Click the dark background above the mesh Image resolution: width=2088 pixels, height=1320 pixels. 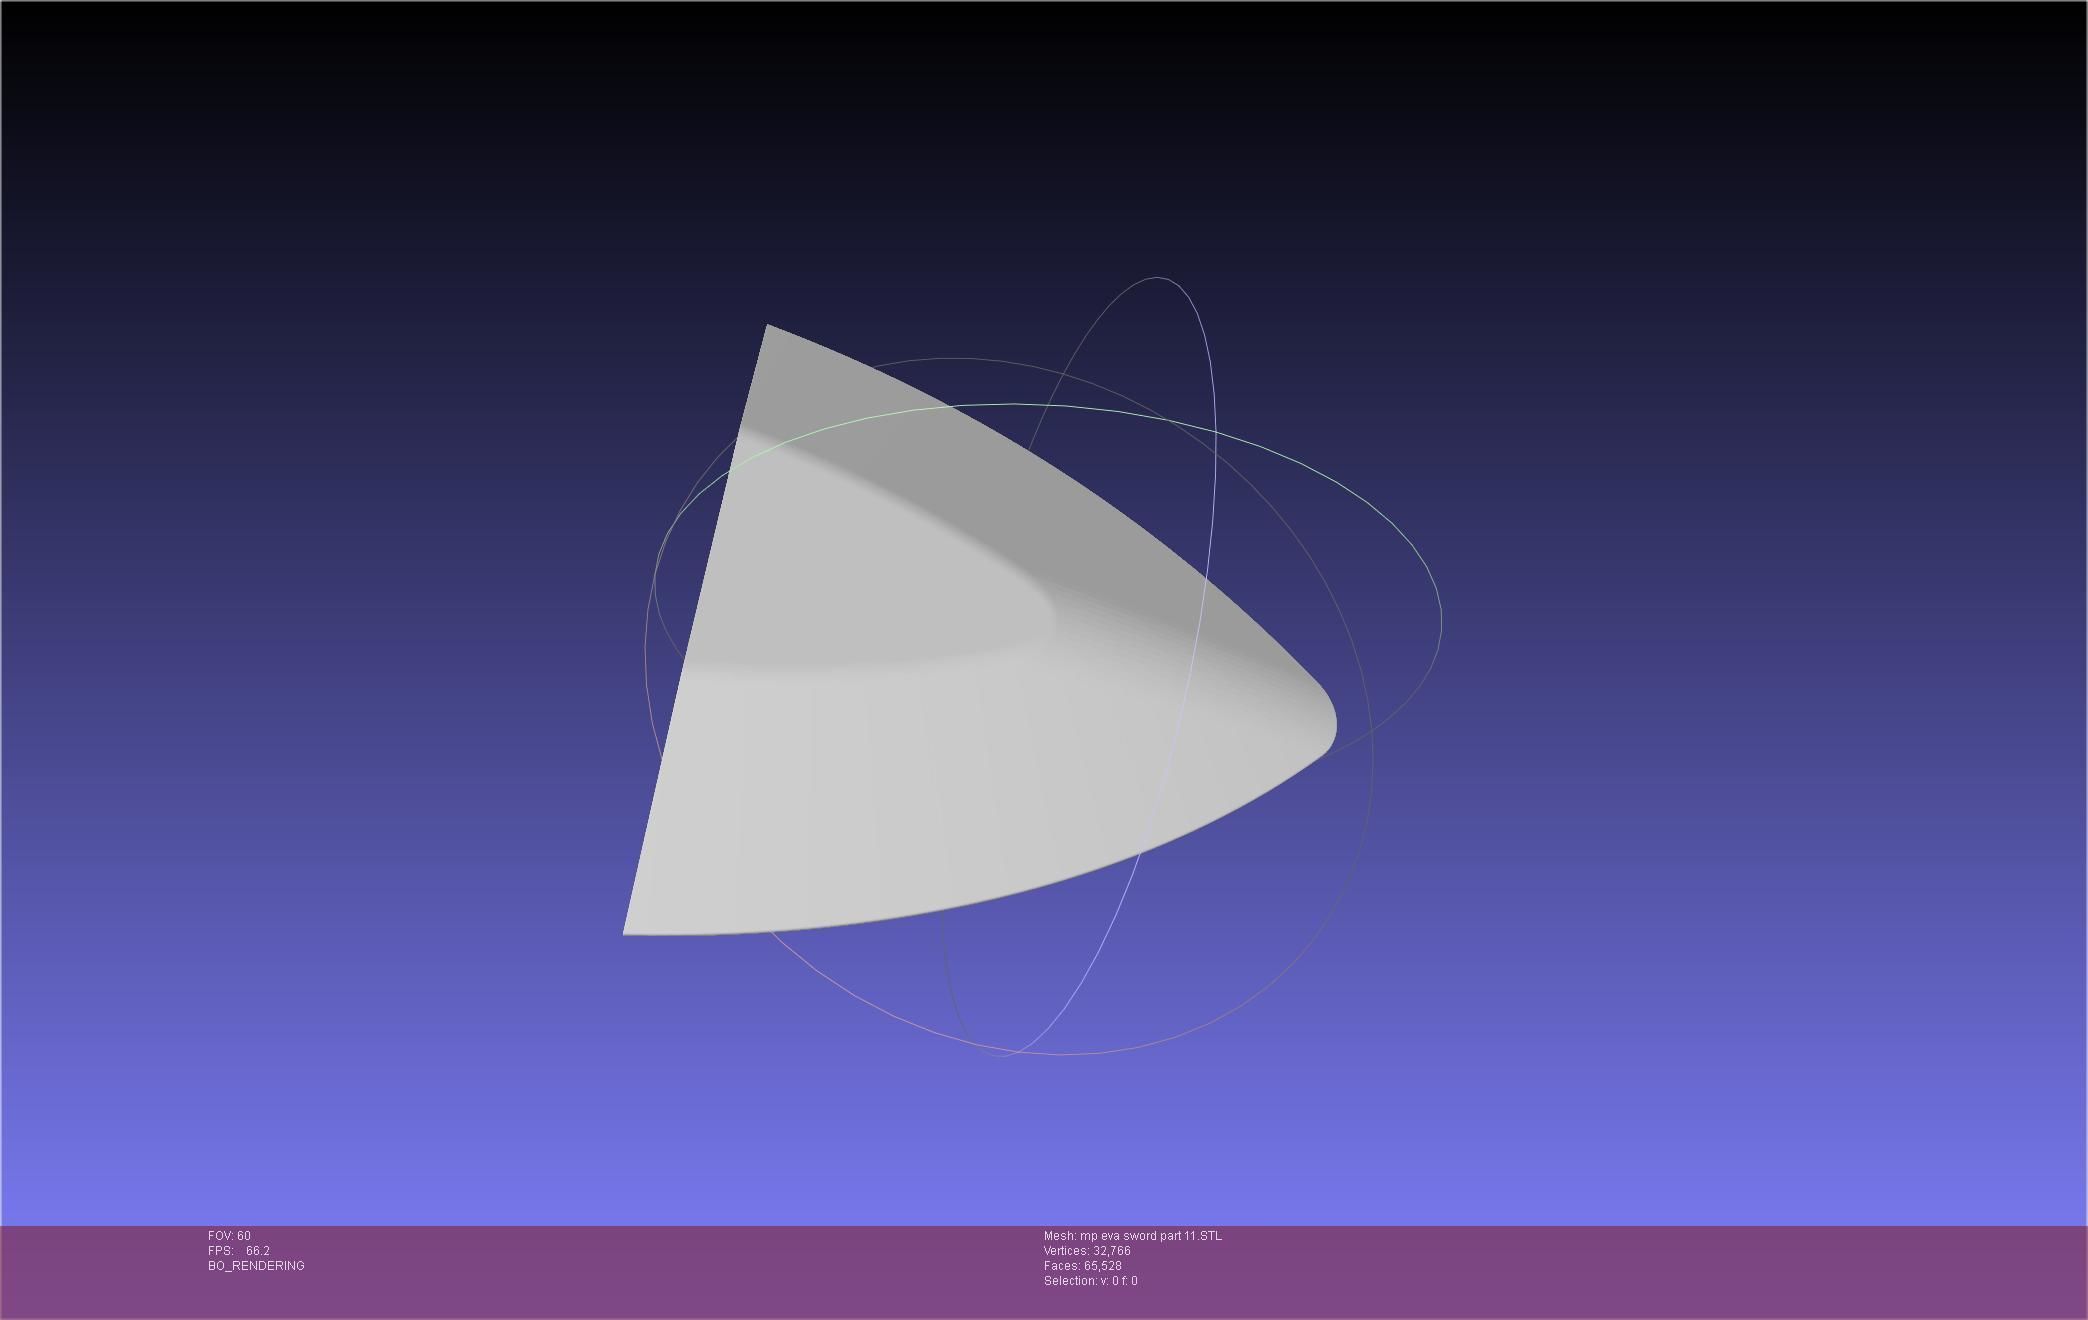[1000, 150]
